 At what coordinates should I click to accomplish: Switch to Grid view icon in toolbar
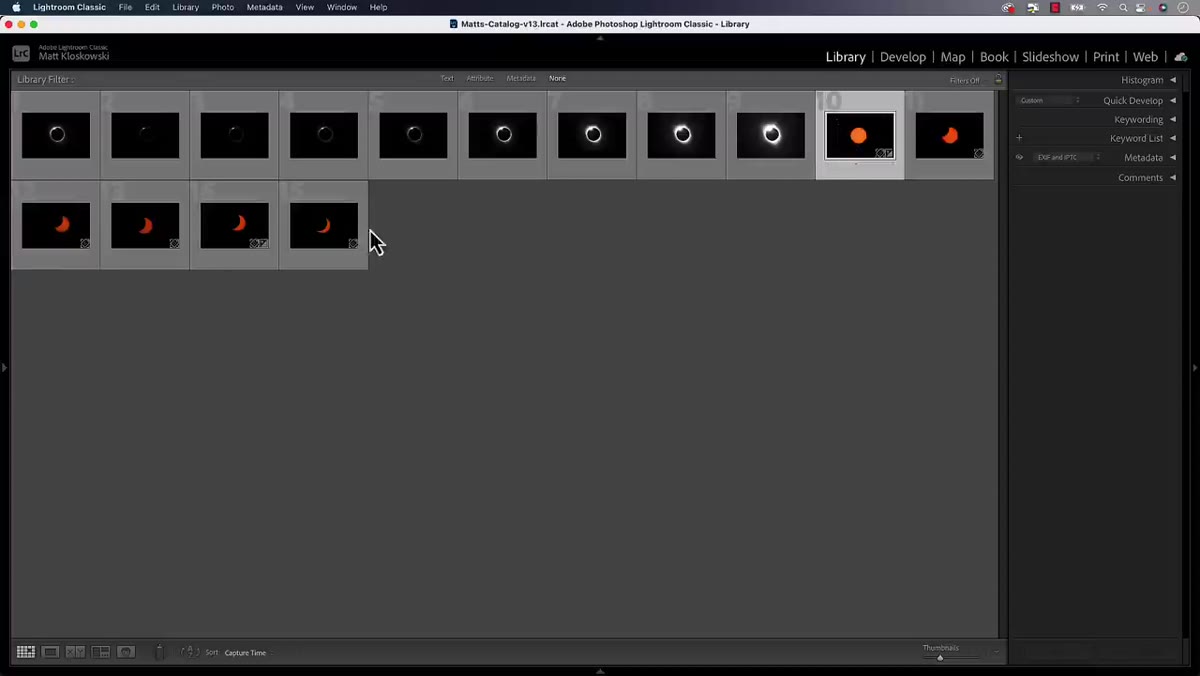point(26,652)
